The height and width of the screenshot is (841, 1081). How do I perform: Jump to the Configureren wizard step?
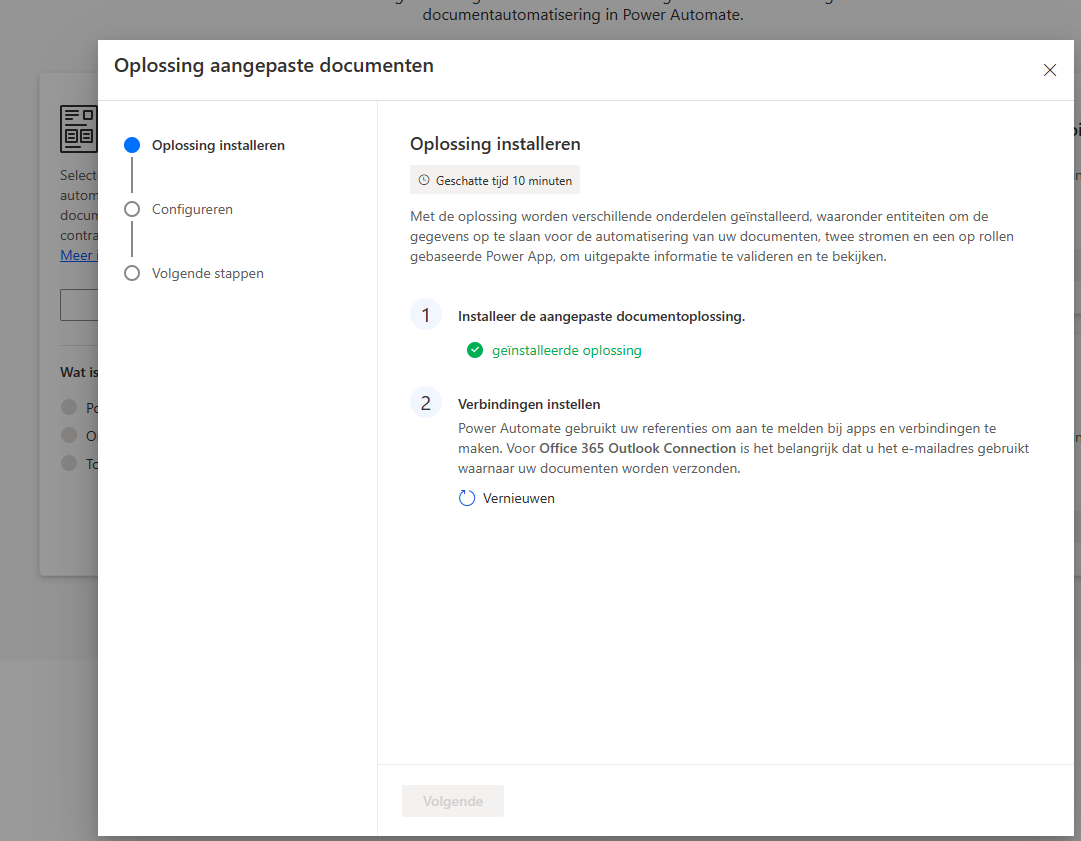192,209
